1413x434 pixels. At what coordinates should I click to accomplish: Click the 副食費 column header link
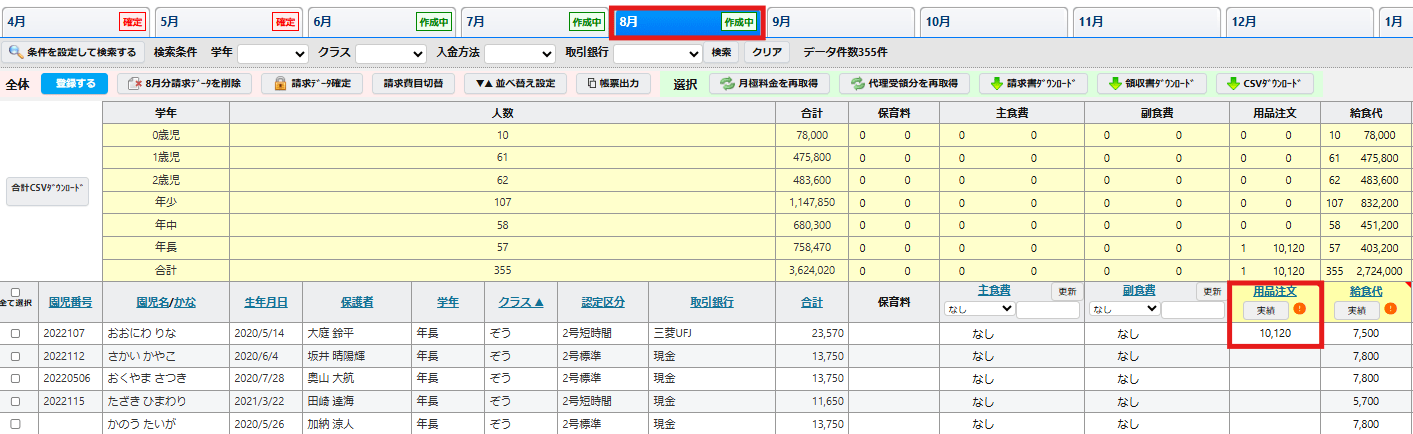click(x=1138, y=291)
